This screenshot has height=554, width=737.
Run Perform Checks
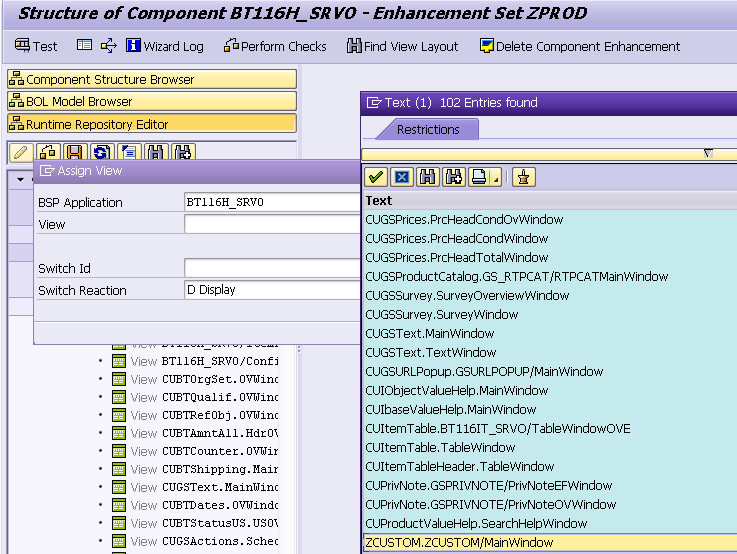coord(275,46)
